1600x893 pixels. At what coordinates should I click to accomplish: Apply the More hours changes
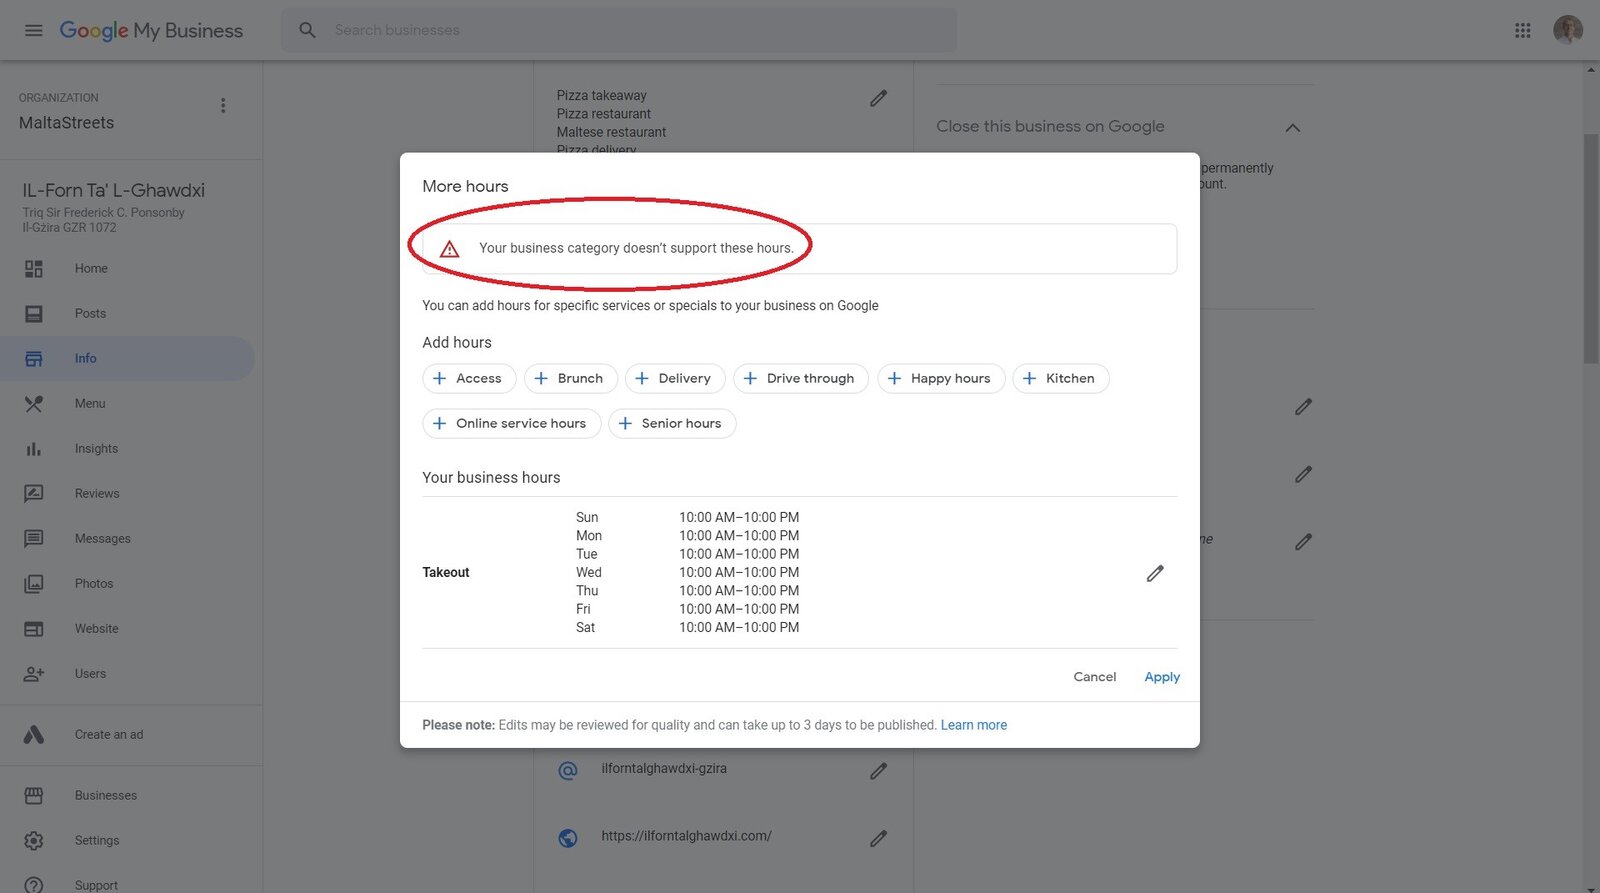(x=1162, y=677)
